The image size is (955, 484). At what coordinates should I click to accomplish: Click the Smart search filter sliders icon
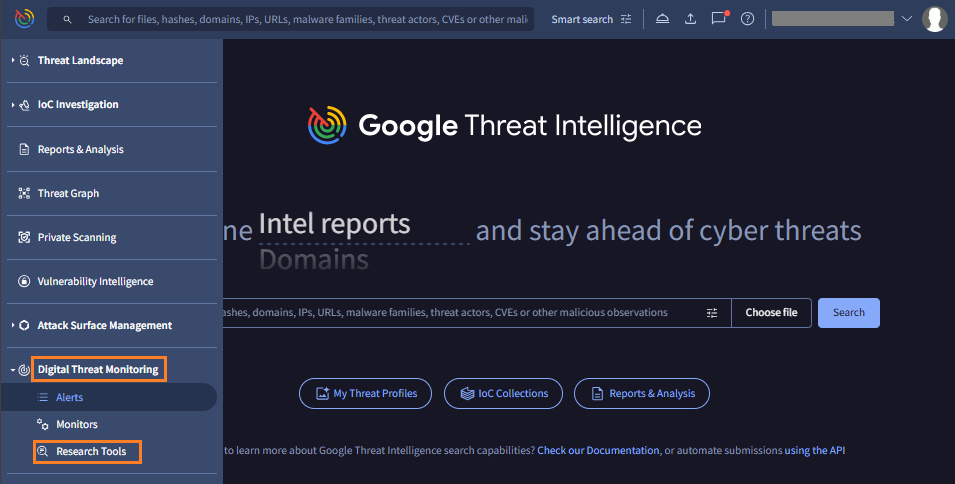pos(626,19)
